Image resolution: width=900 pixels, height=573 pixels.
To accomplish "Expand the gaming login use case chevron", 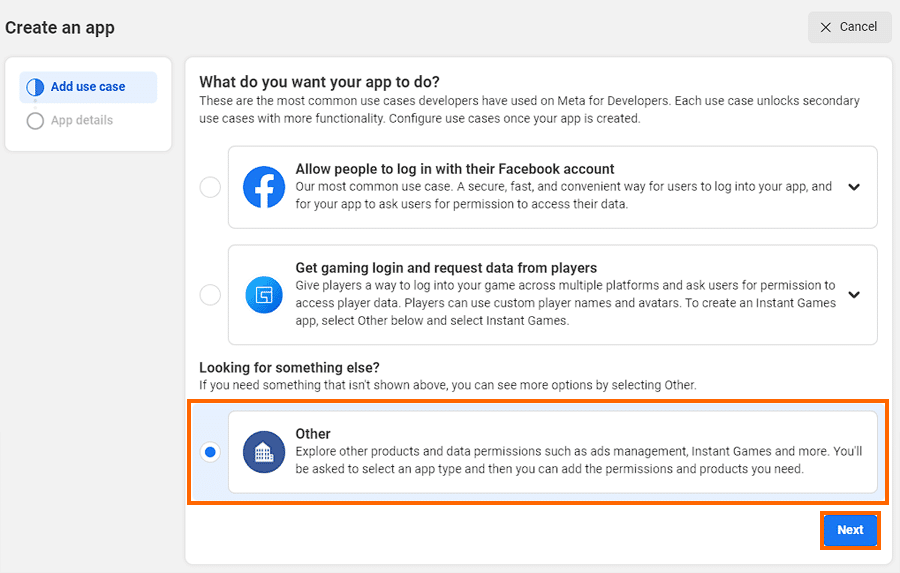I will coord(854,295).
